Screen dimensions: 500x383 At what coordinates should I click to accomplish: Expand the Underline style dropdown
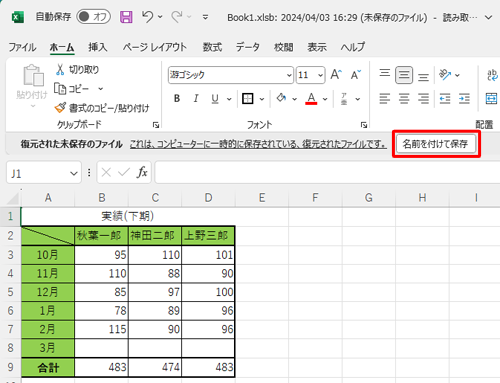(x=229, y=99)
